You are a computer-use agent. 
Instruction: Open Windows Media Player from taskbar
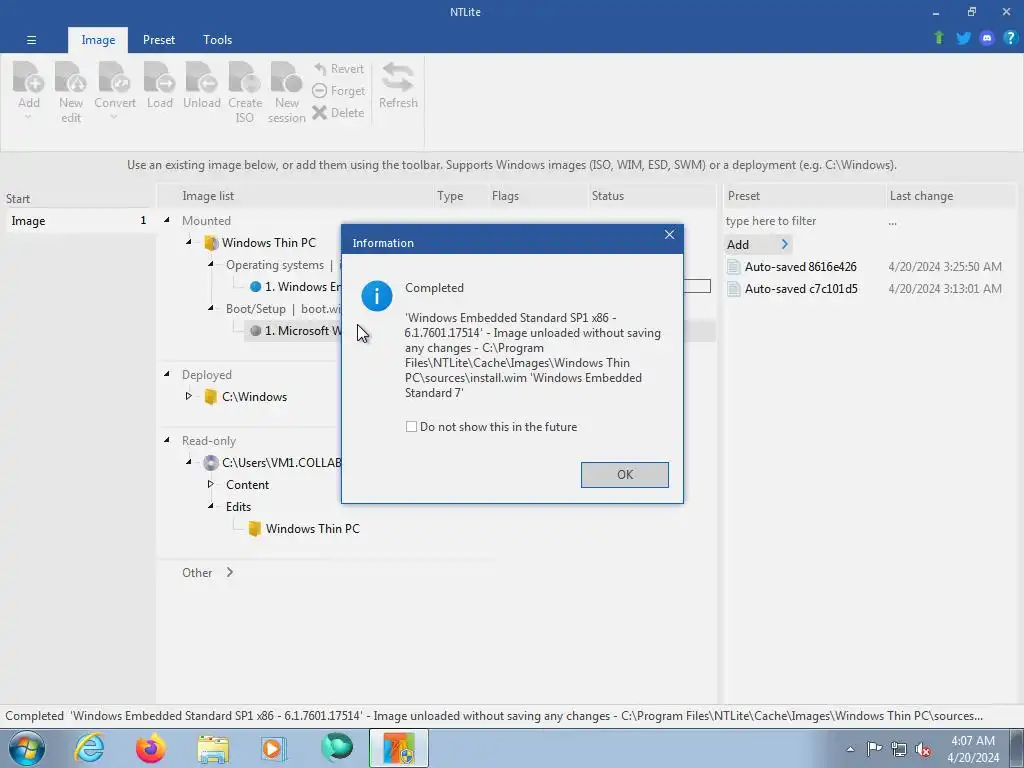coord(273,748)
